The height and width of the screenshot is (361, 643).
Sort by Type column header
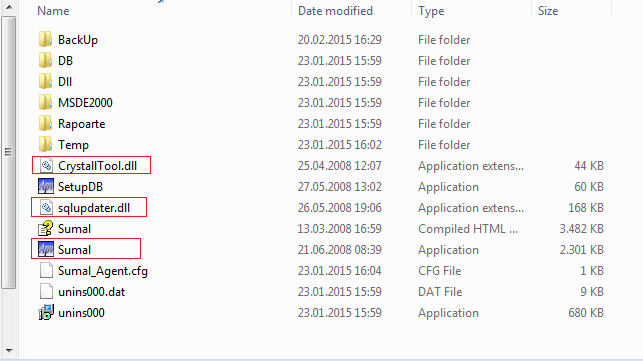click(431, 11)
